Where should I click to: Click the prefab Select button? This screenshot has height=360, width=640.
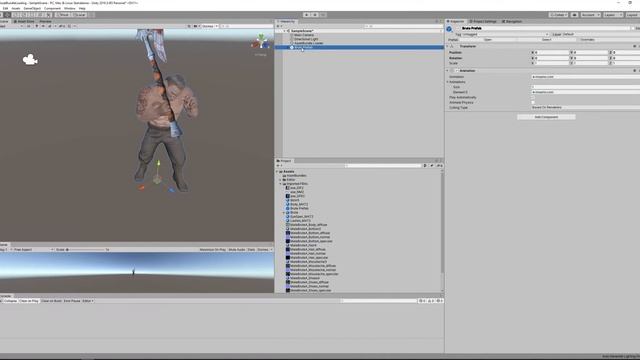(546, 40)
